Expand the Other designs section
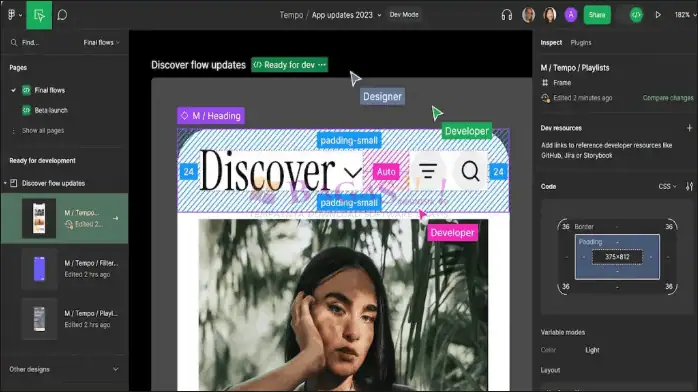This screenshot has height=392, width=698. point(116,369)
